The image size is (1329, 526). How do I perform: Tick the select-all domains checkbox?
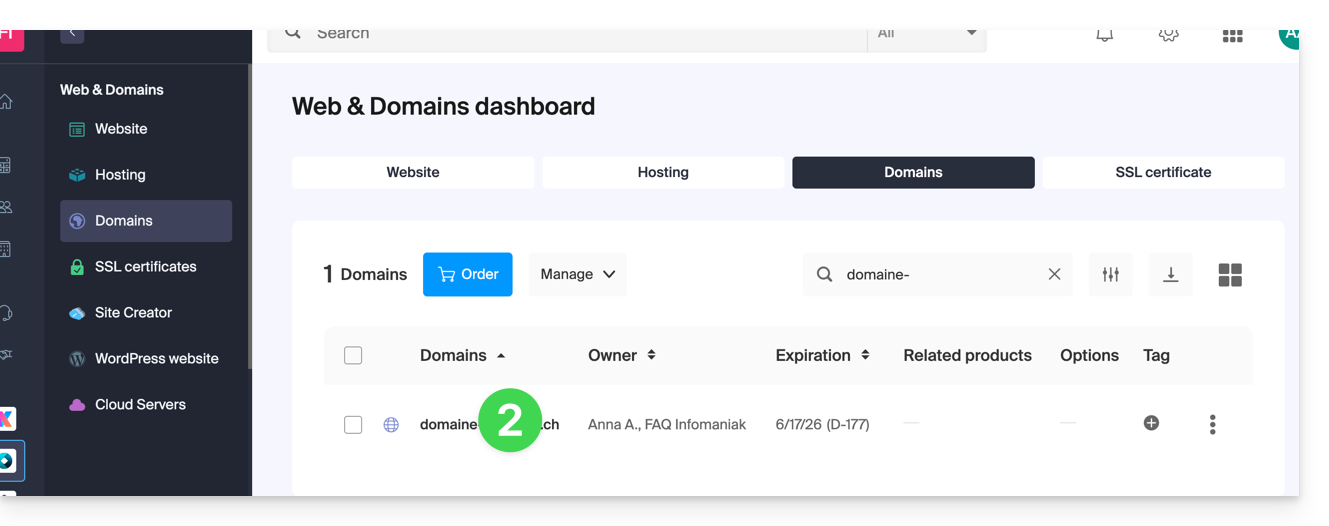point(353,355)
